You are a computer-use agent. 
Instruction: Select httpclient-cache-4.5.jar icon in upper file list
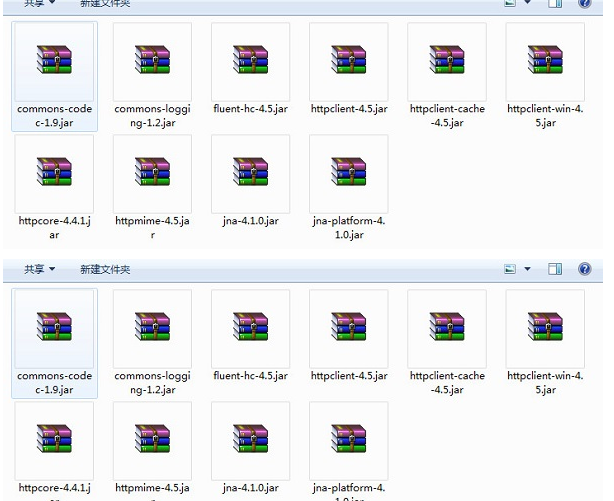tap(447, 60)
